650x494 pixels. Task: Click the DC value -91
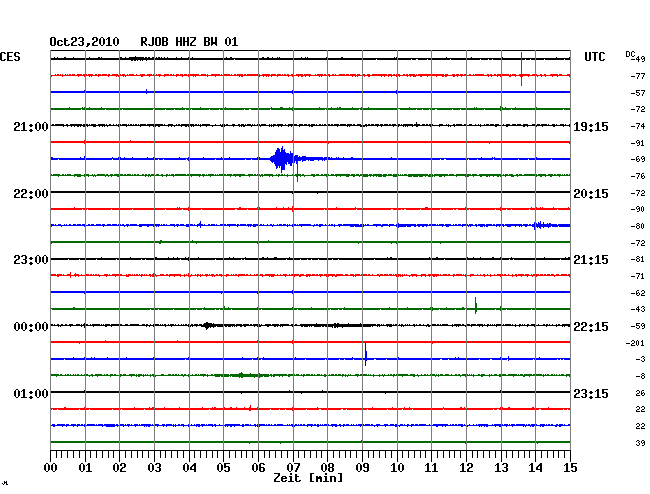(x=638, y=143)
